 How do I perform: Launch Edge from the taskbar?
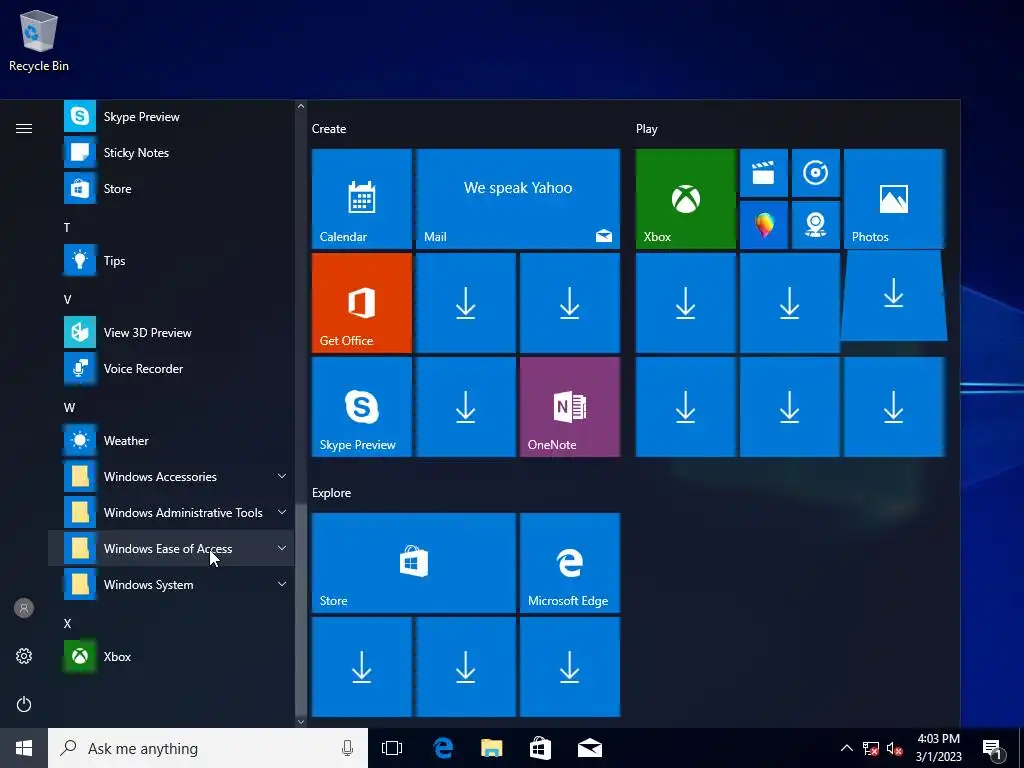(x=443, y=748)
